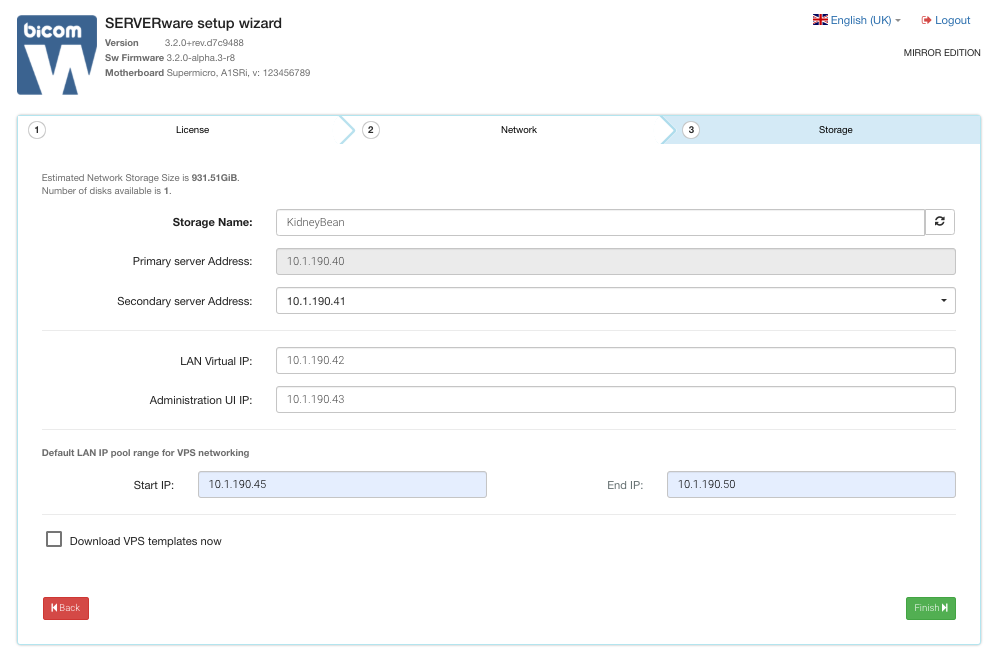Log out via Logout link
996x662 pixels.
(x=946, y=20)
